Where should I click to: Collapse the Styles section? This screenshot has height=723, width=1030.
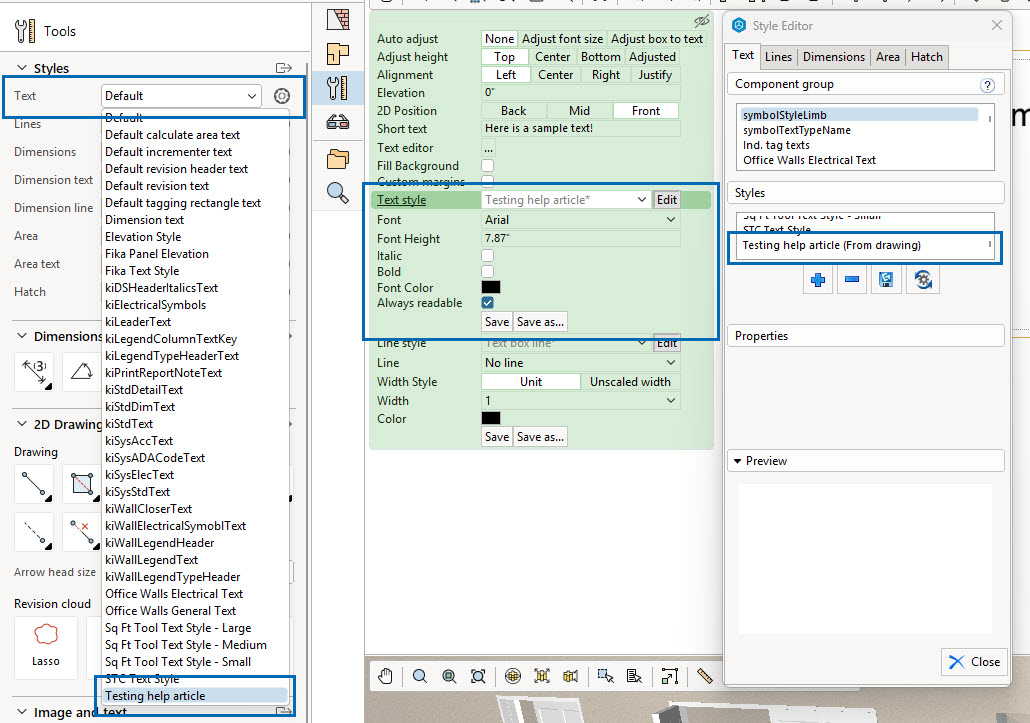pos(22,68)
